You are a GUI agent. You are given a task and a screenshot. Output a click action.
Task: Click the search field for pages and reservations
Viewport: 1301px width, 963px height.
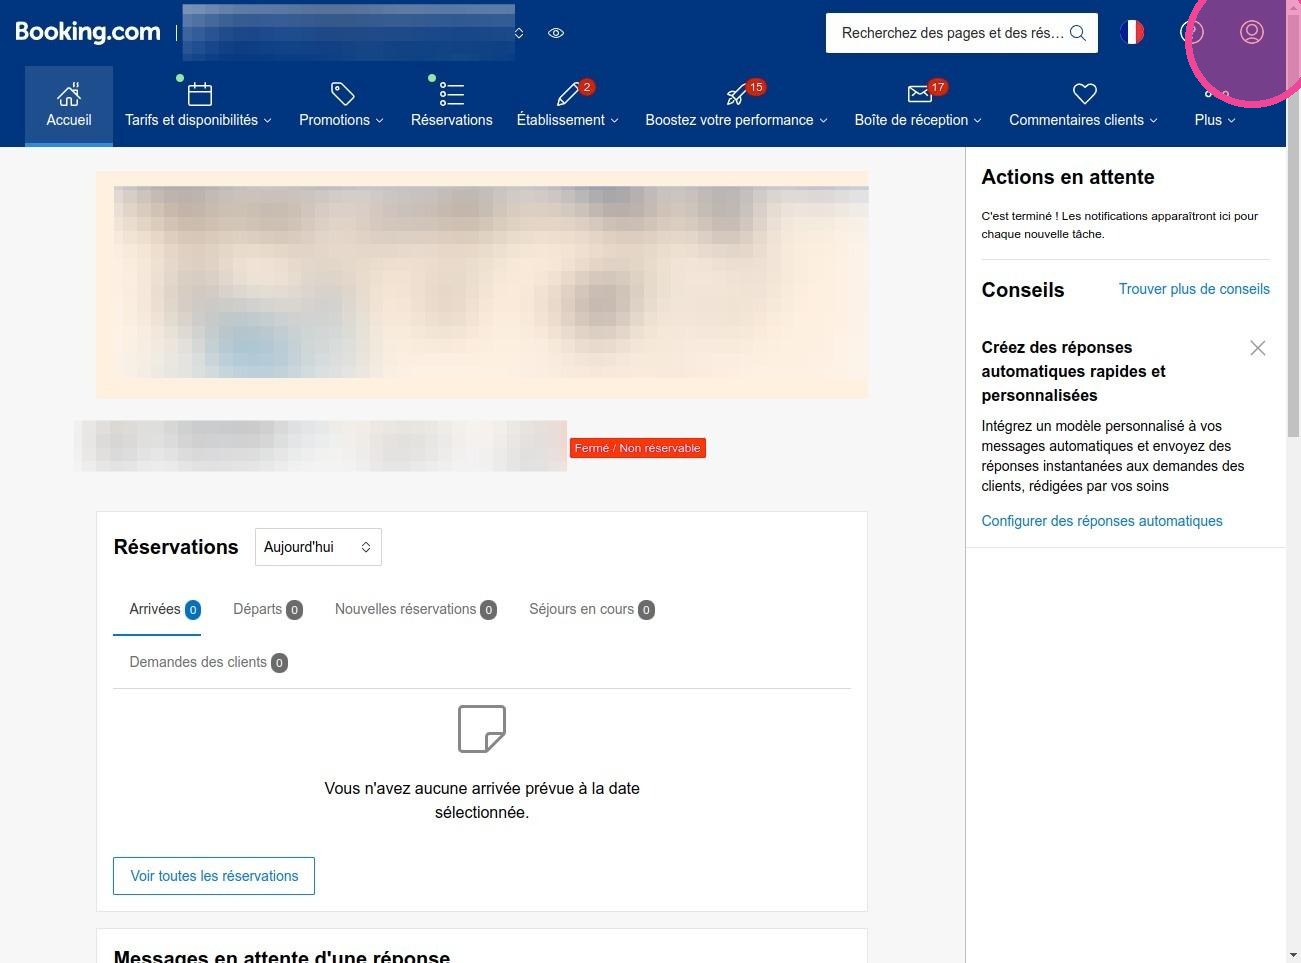click(x=962, y=33)
